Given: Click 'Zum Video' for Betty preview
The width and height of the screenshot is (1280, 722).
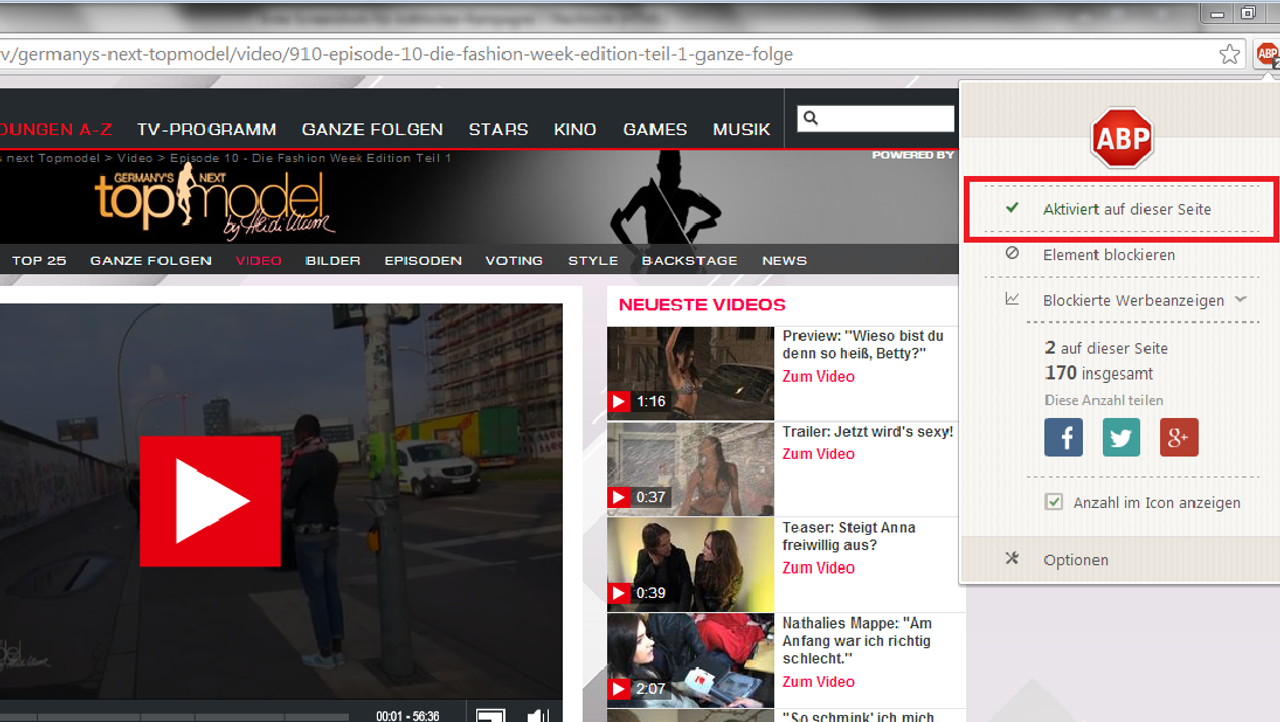Looking at the screenshot, I should pyautogui.click(x=818, y=377).
